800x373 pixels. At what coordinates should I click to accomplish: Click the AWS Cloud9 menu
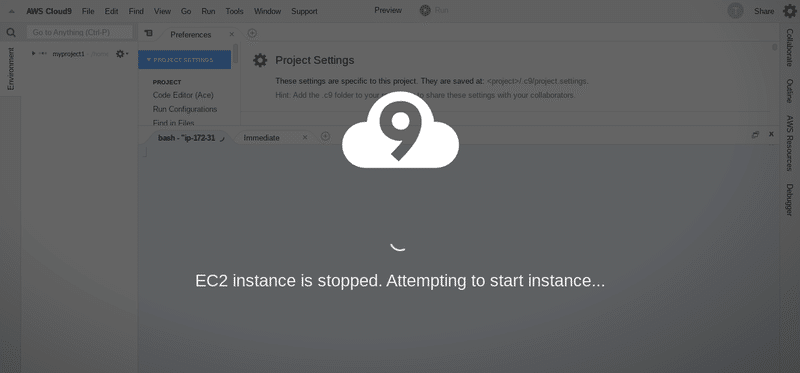tap(49, 11)
